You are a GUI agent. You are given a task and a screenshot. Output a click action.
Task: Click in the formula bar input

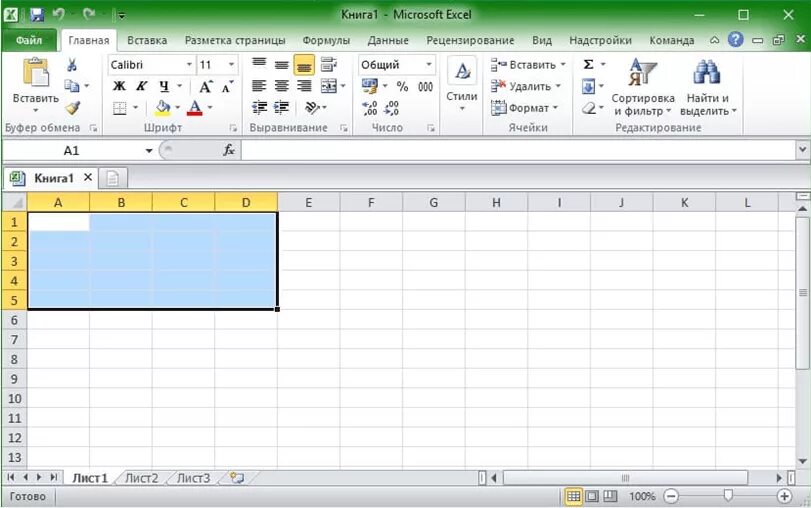pos(518,151)
